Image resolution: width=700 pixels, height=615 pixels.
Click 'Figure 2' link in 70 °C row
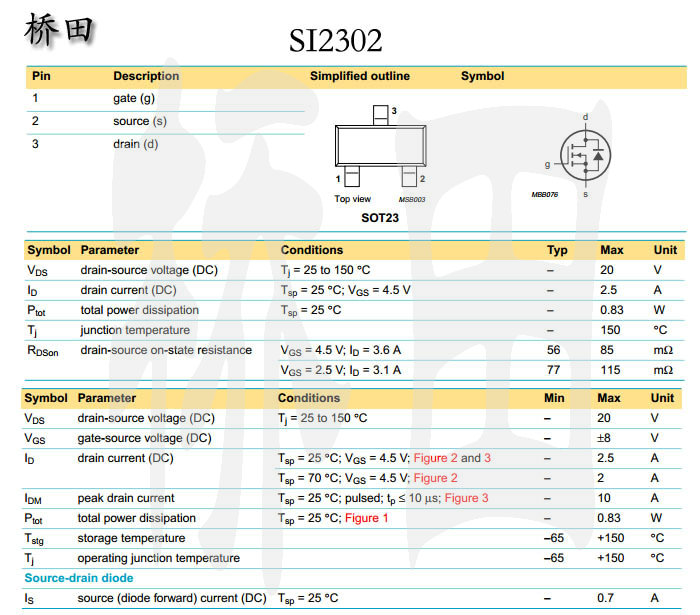[436, 478]
